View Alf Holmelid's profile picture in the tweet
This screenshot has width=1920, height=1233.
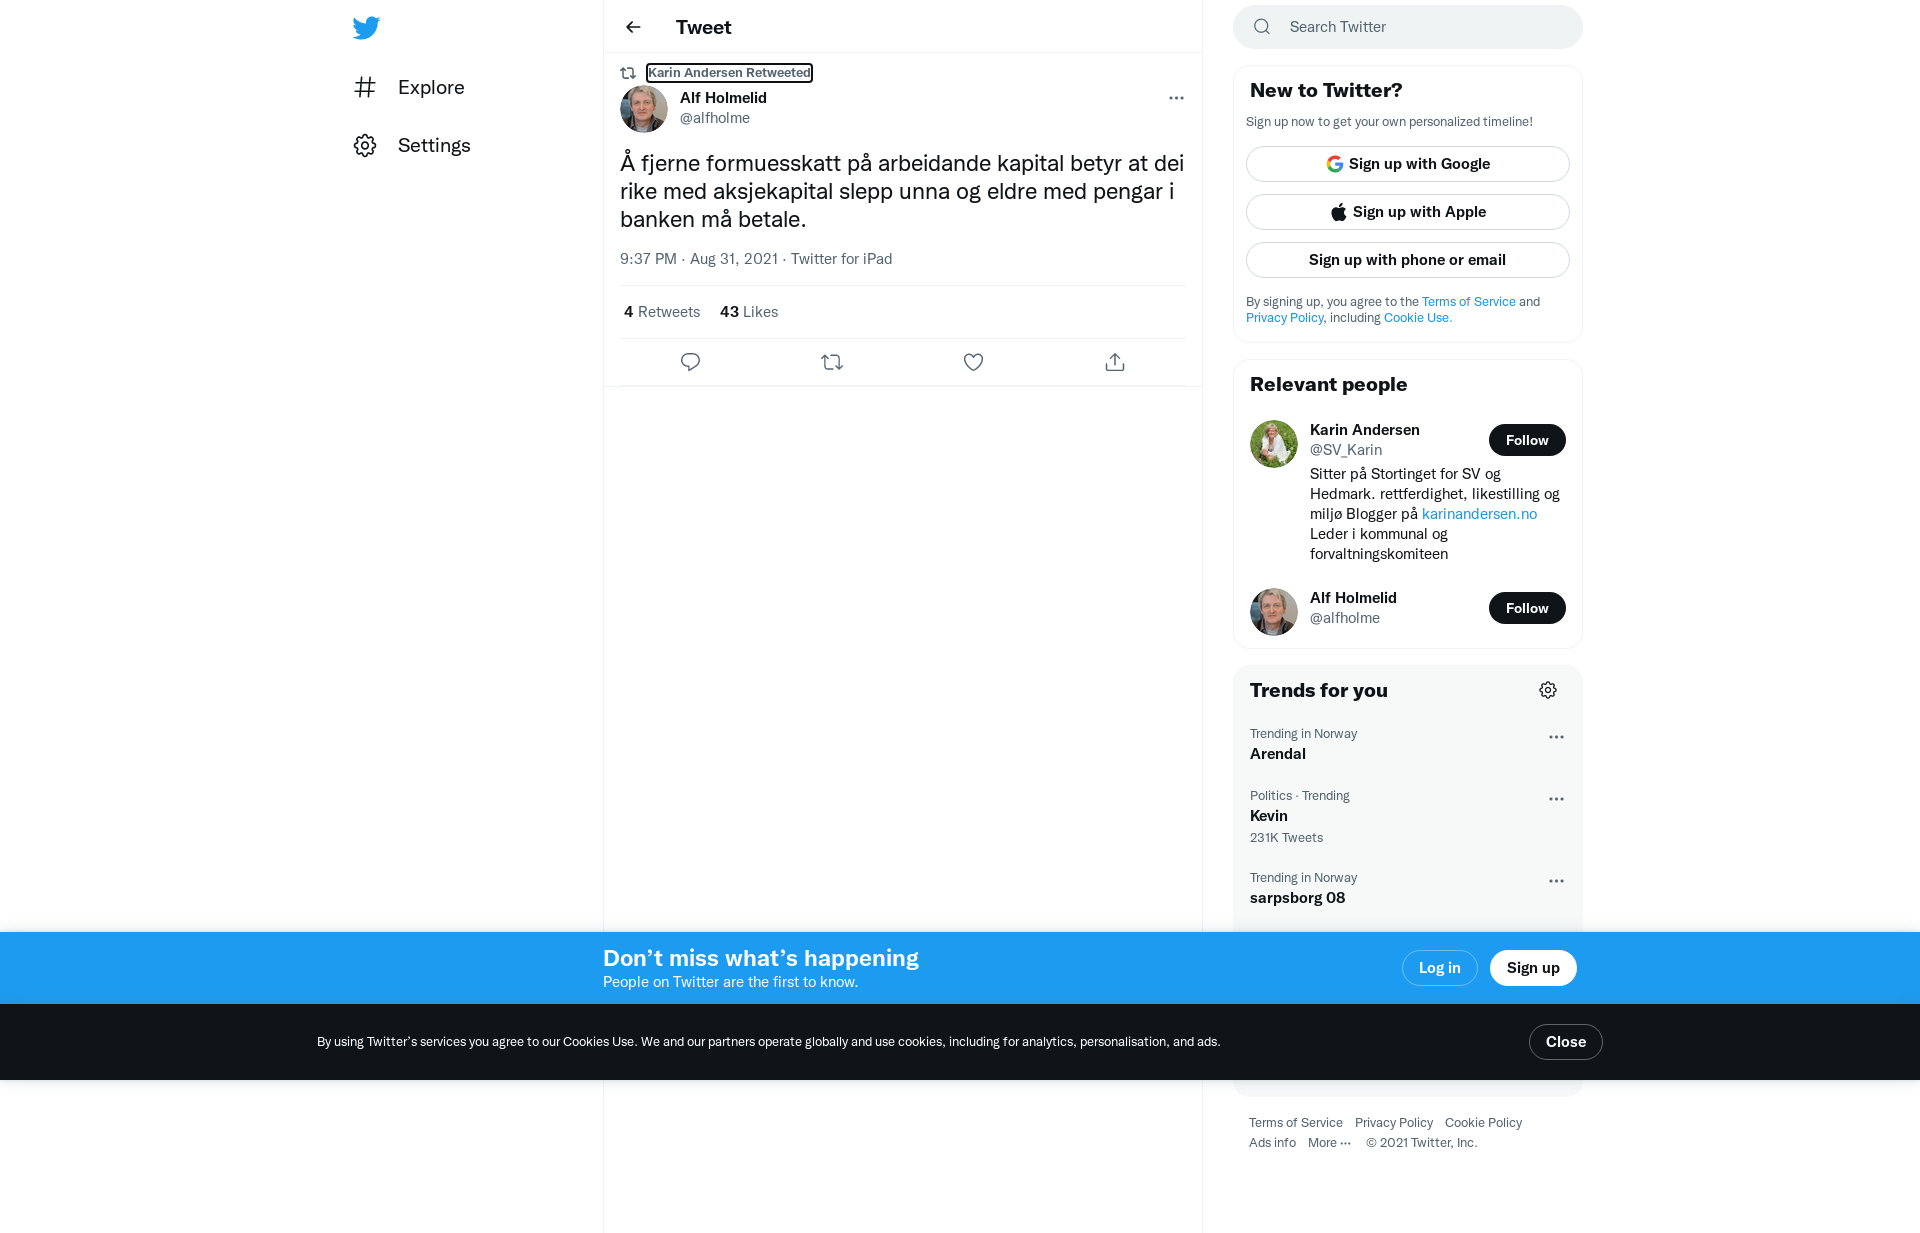(644, 109)
